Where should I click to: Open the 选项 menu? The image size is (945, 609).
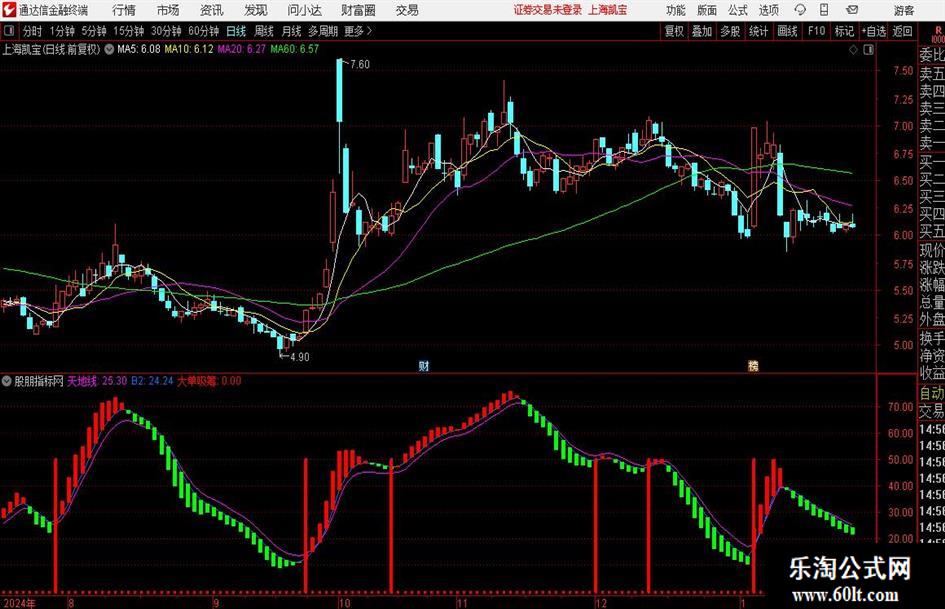click(768, 10)
